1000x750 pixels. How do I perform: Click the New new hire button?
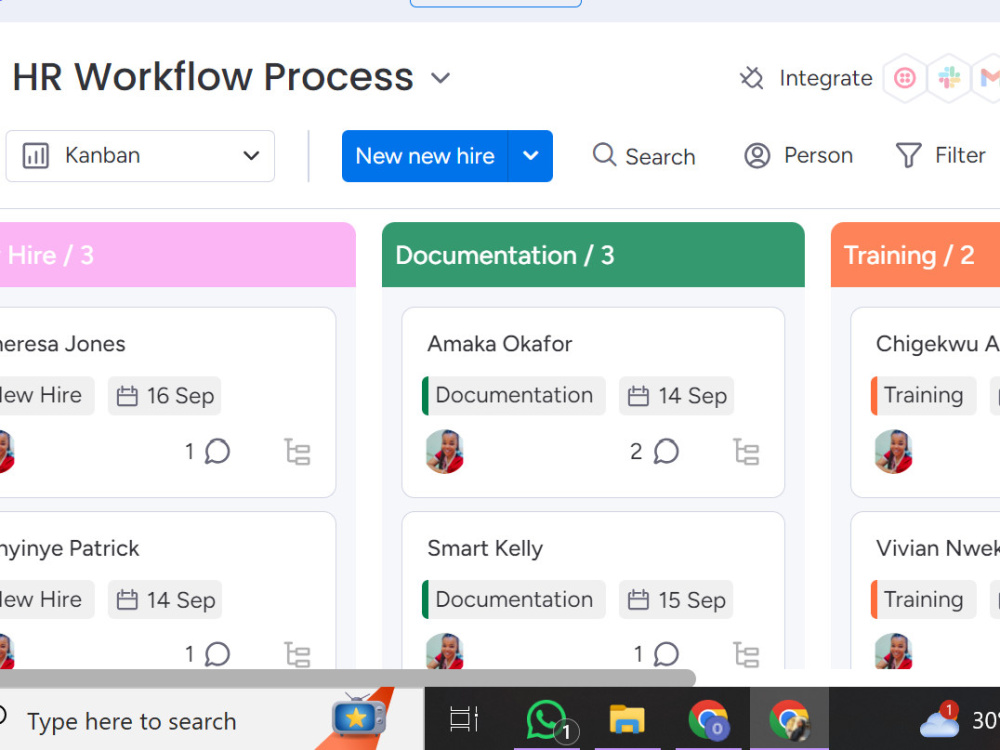[424, 156]
